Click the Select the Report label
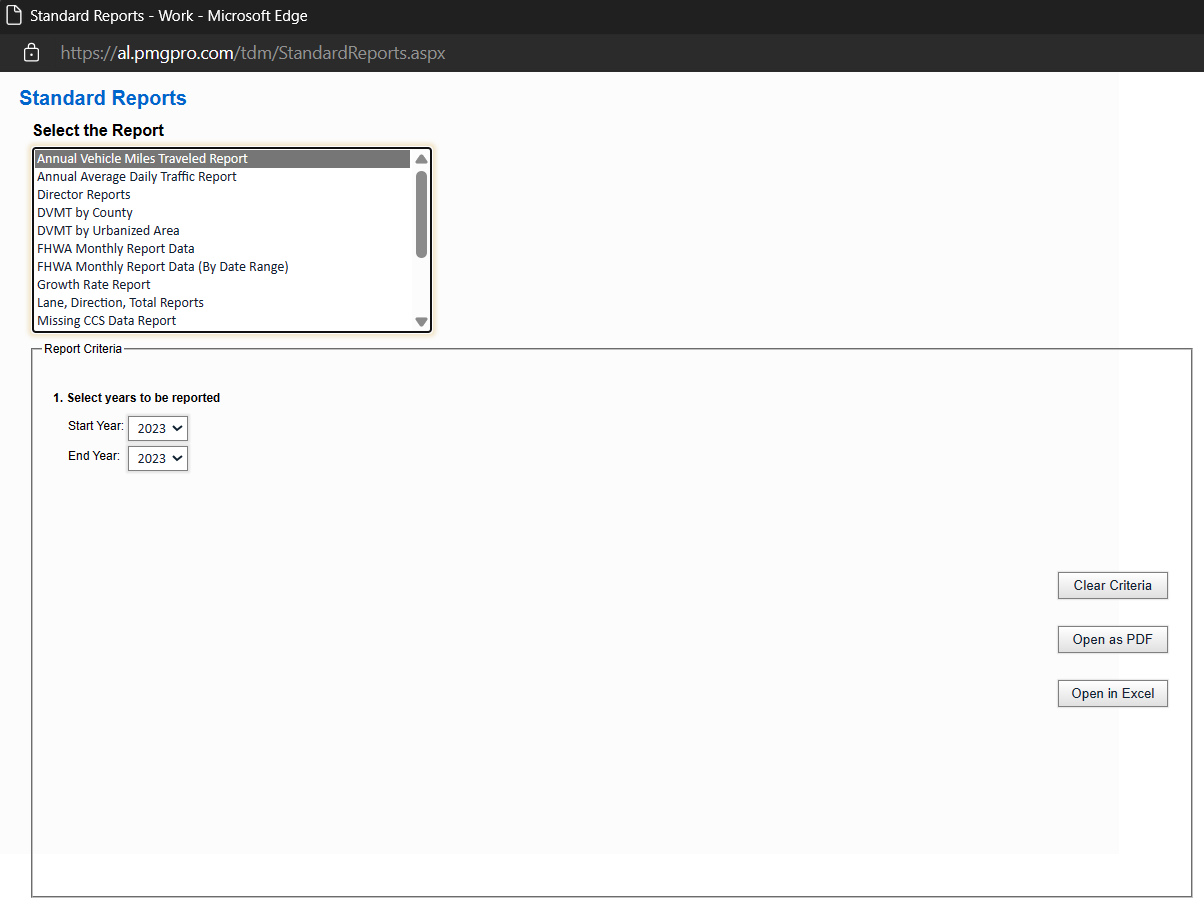 coord(99,131)
